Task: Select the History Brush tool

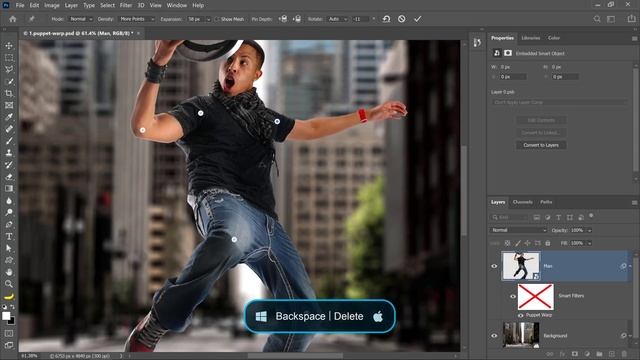Action: pyautogui.click(x=9, y=164)
